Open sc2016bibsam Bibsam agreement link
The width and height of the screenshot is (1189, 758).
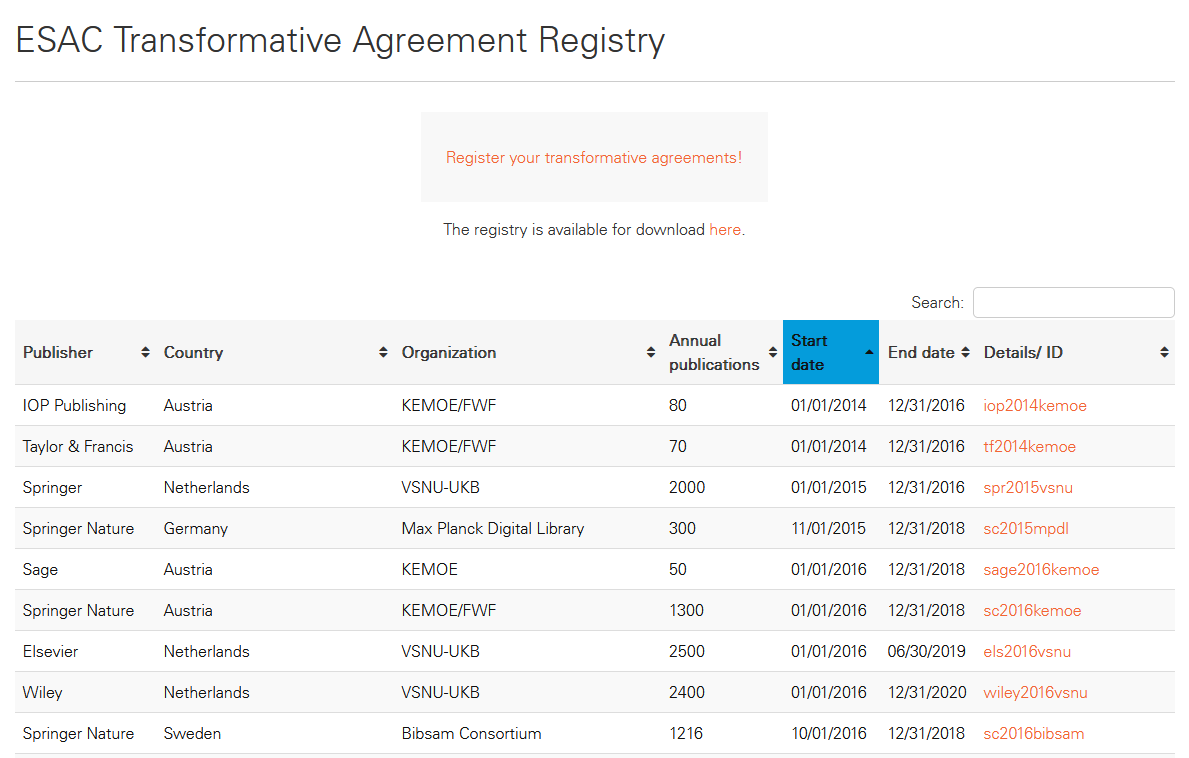point(1034,734)
